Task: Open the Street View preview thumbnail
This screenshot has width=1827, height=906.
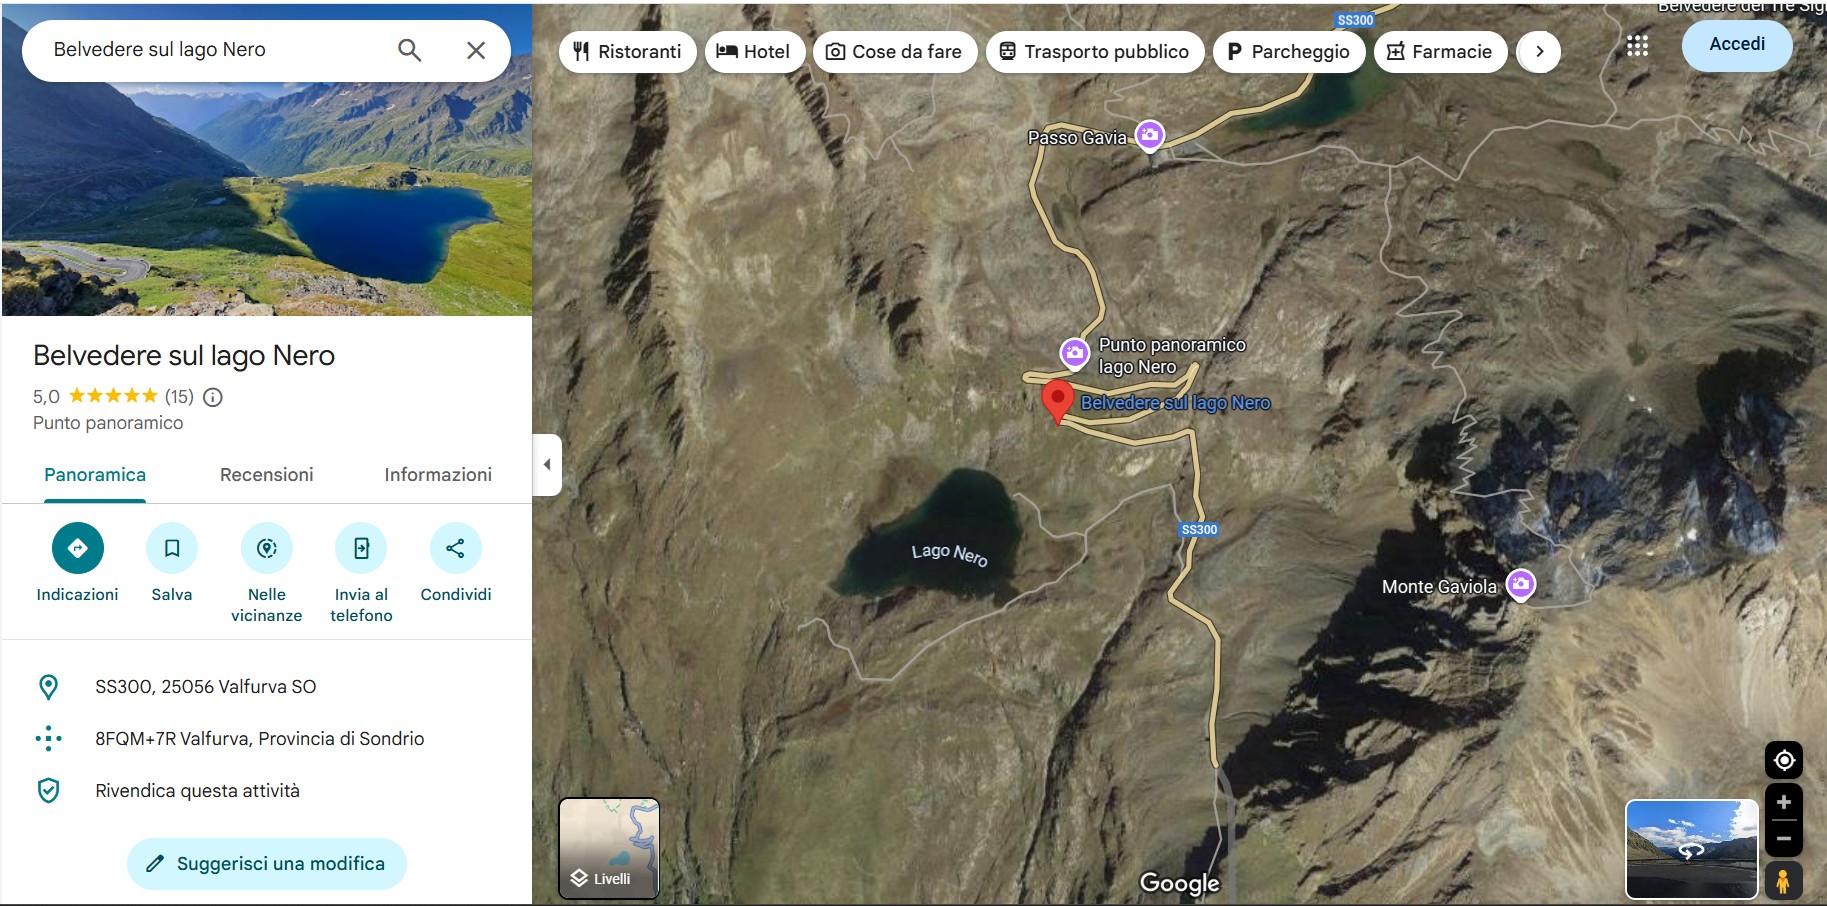Action: tap(1691, 849)
